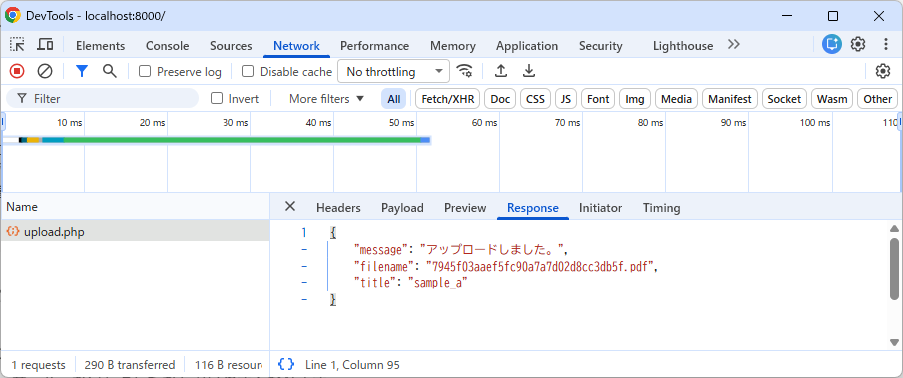Open the Application tab
The image size is (903, 378).
coord(527,46)
